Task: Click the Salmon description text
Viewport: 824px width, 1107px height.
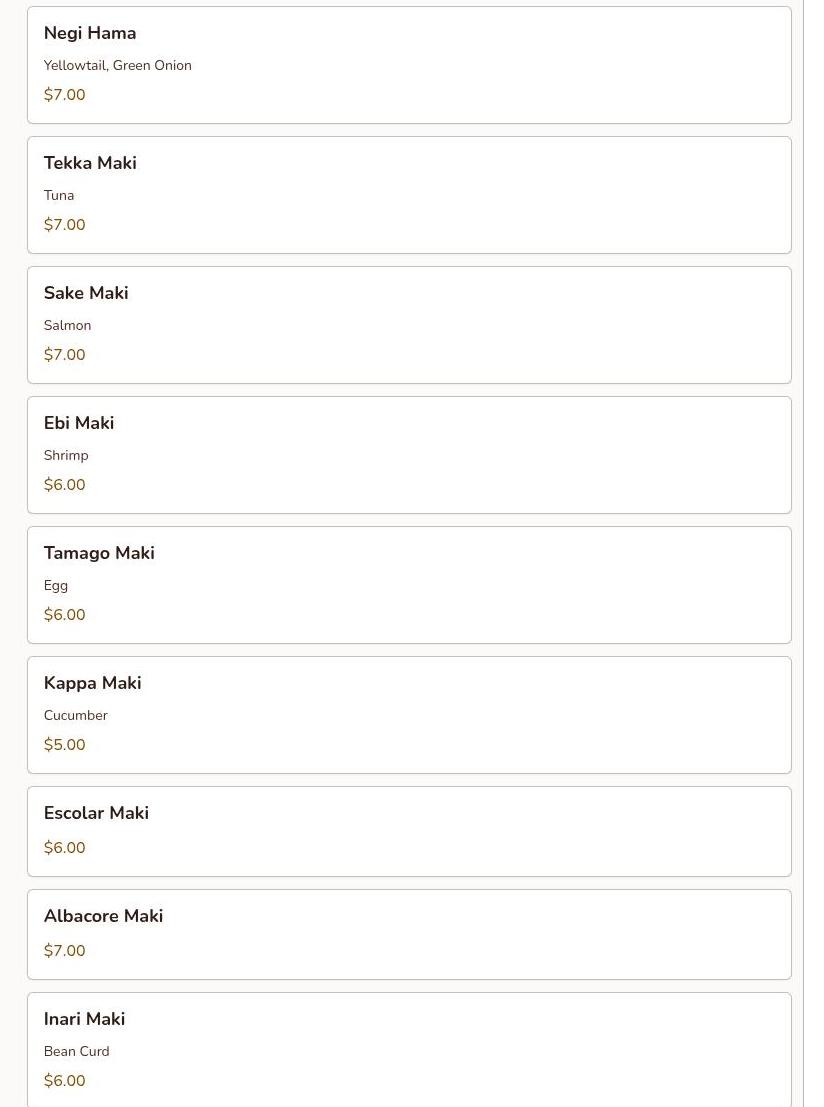Action: pos(67,325)
